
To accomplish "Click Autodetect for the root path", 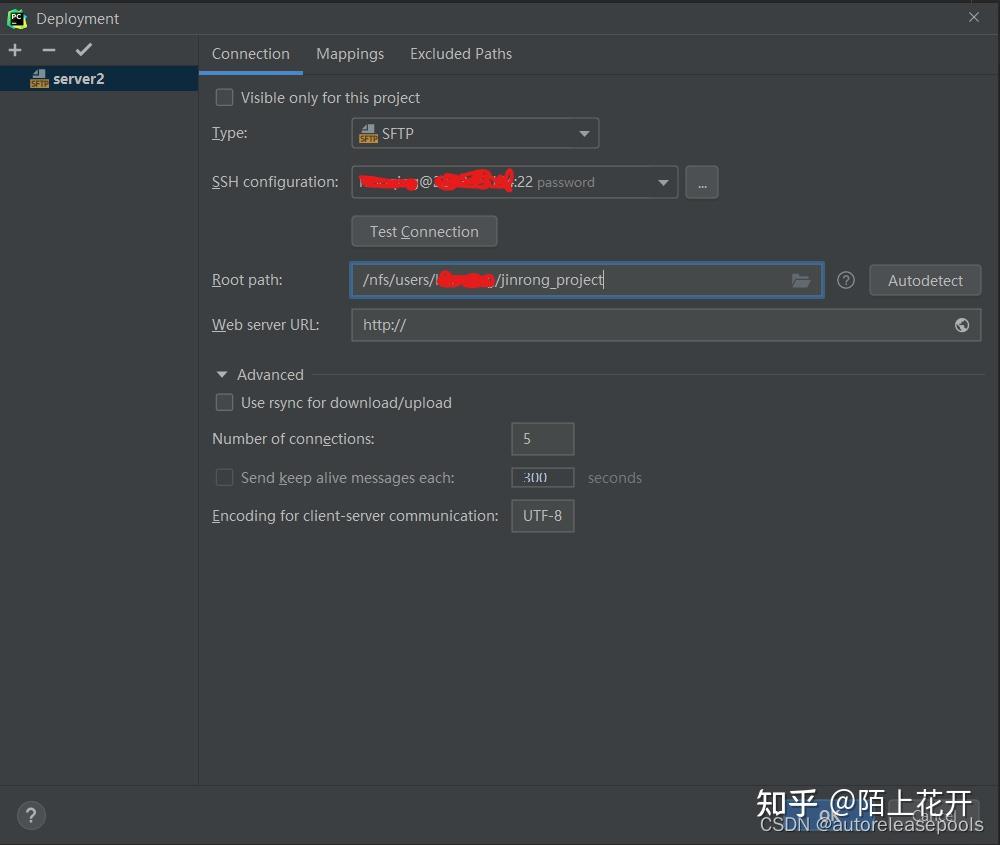I will coord(924,280).
